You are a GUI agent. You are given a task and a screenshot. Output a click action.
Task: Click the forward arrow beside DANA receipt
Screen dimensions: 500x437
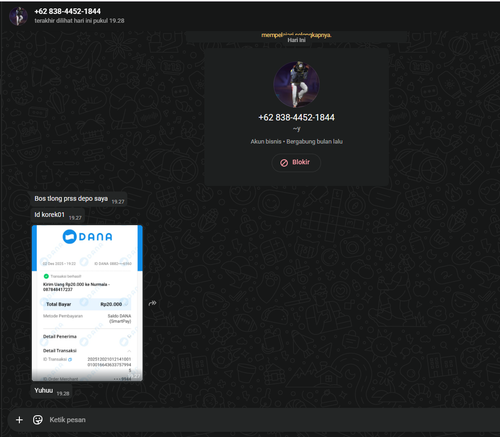pos(152,303)
